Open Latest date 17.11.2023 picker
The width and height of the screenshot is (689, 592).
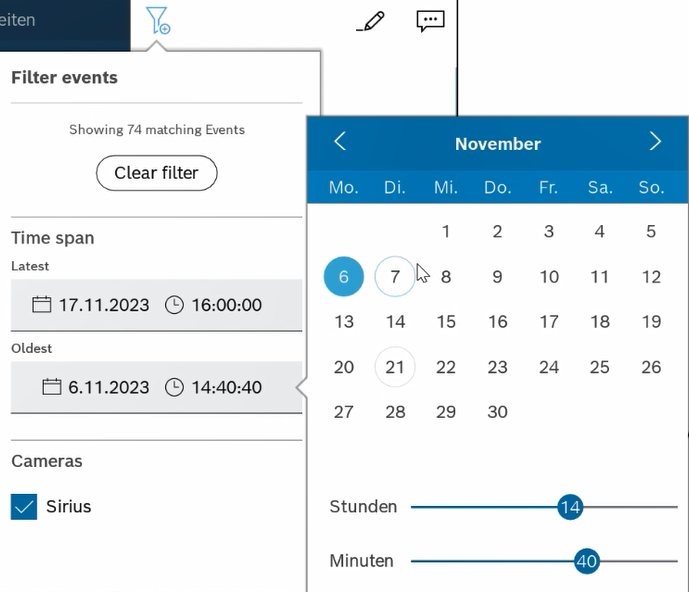coord(103,305)
